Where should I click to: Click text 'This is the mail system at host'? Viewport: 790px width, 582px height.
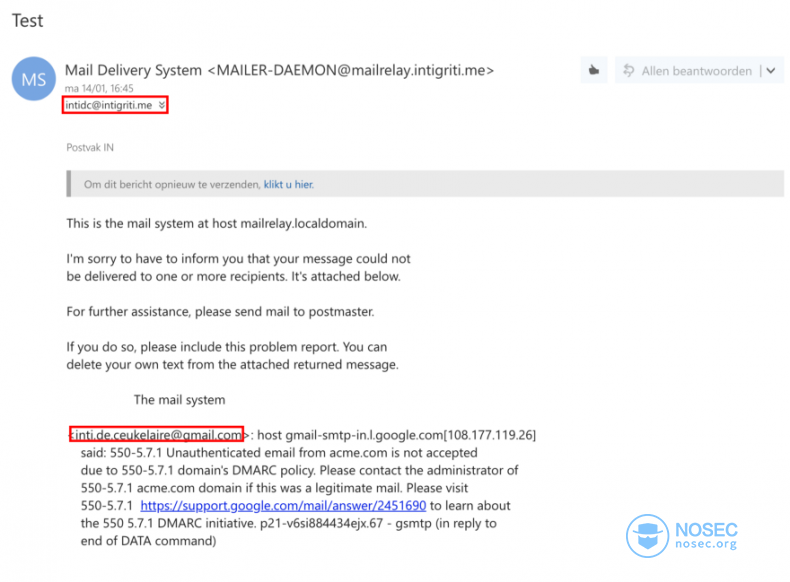click(x=152, y=223)
